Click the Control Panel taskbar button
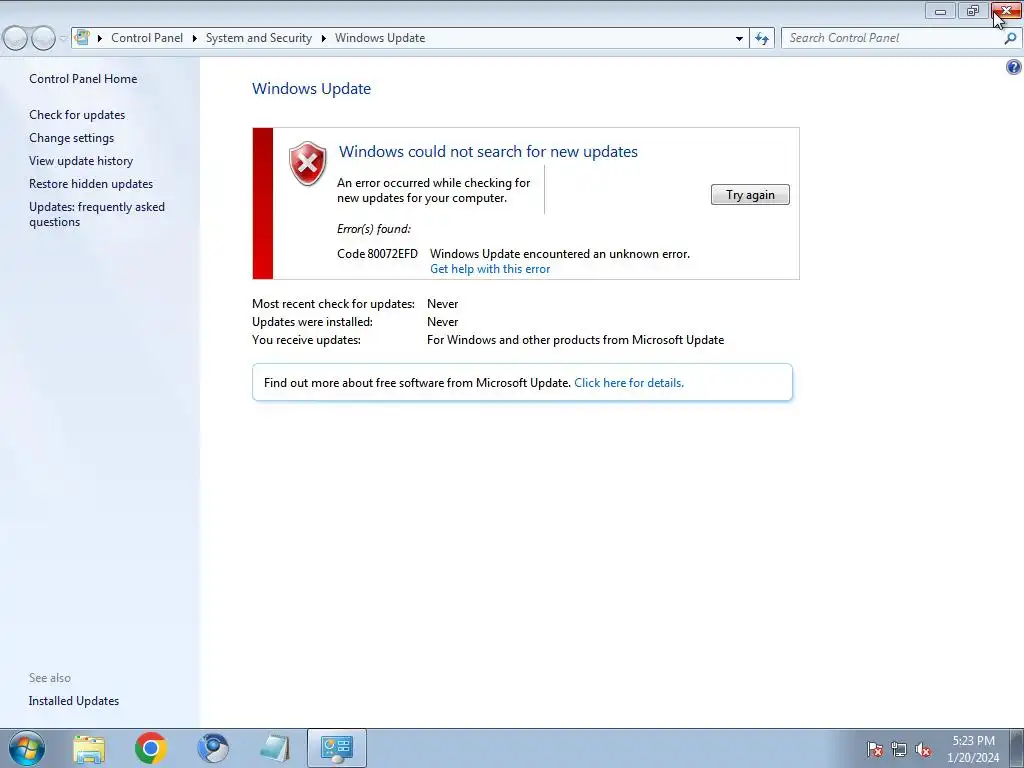The height and width of the screenshot is (768, 1024). (x=336, y=748)
